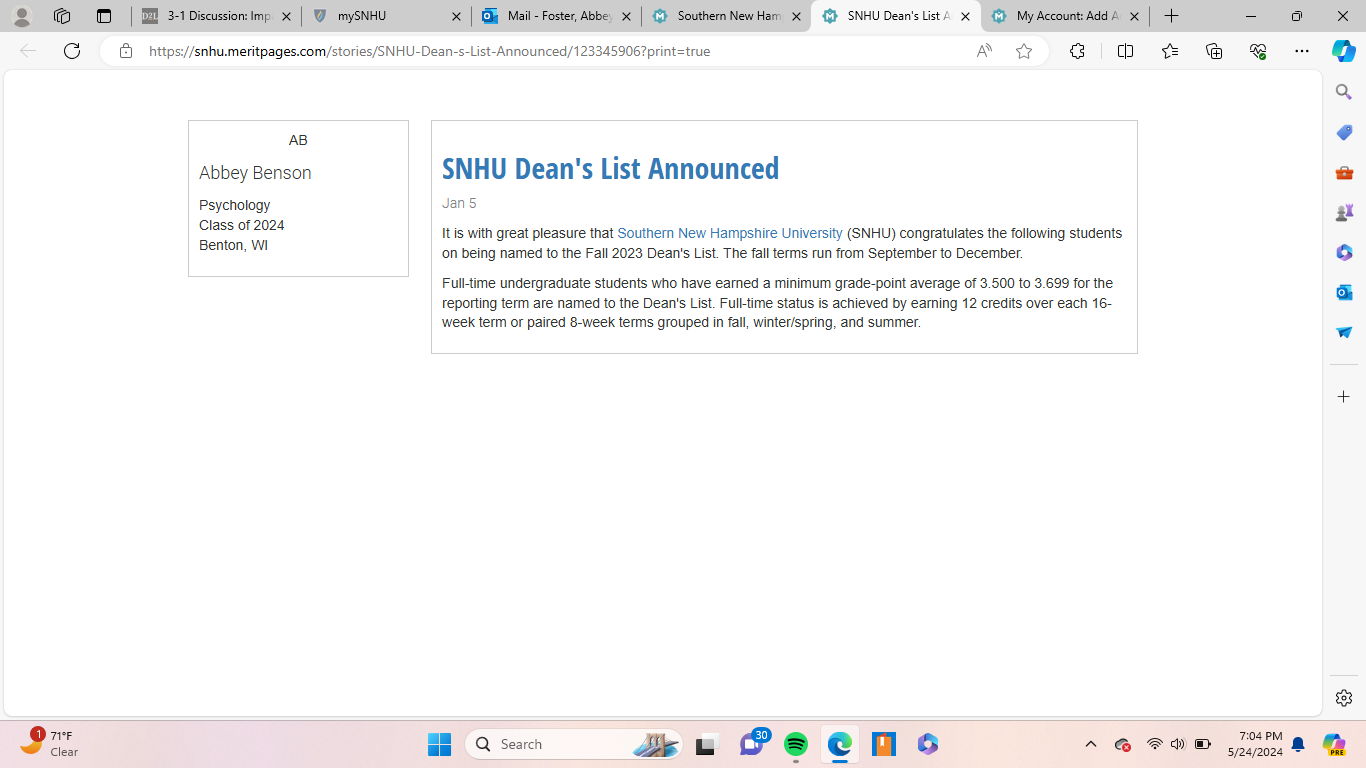This screenshot has width=1366, height=768.
Task: Switch to mySNHU tab
Action: coord(386,16)
